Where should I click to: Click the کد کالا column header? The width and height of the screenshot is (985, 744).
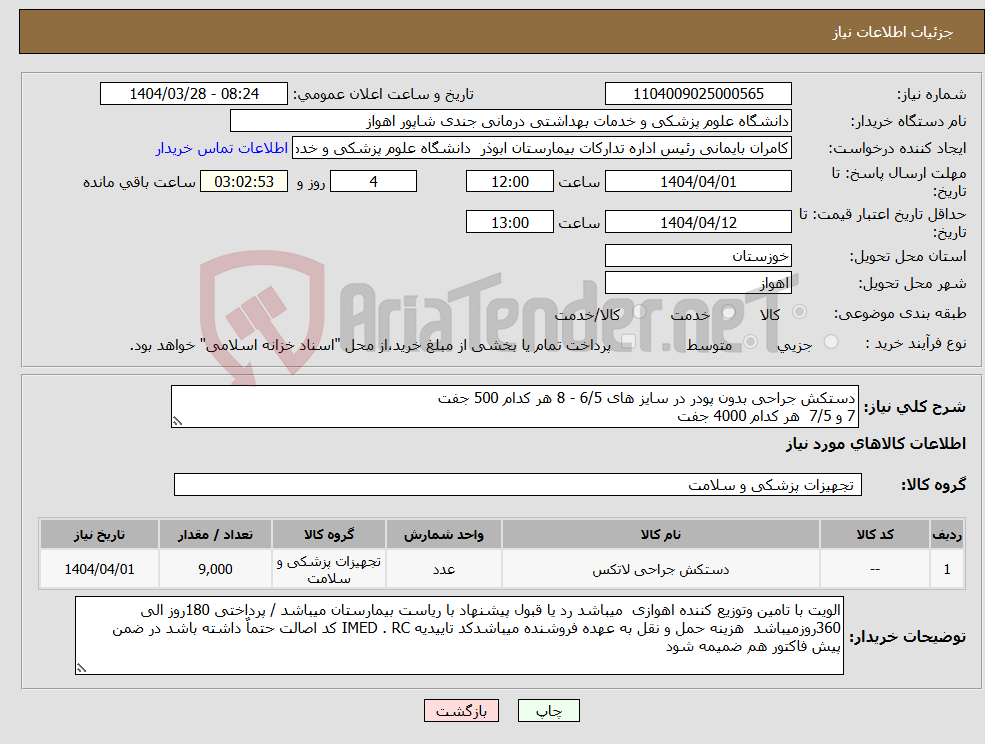click(x=875, y=534)
